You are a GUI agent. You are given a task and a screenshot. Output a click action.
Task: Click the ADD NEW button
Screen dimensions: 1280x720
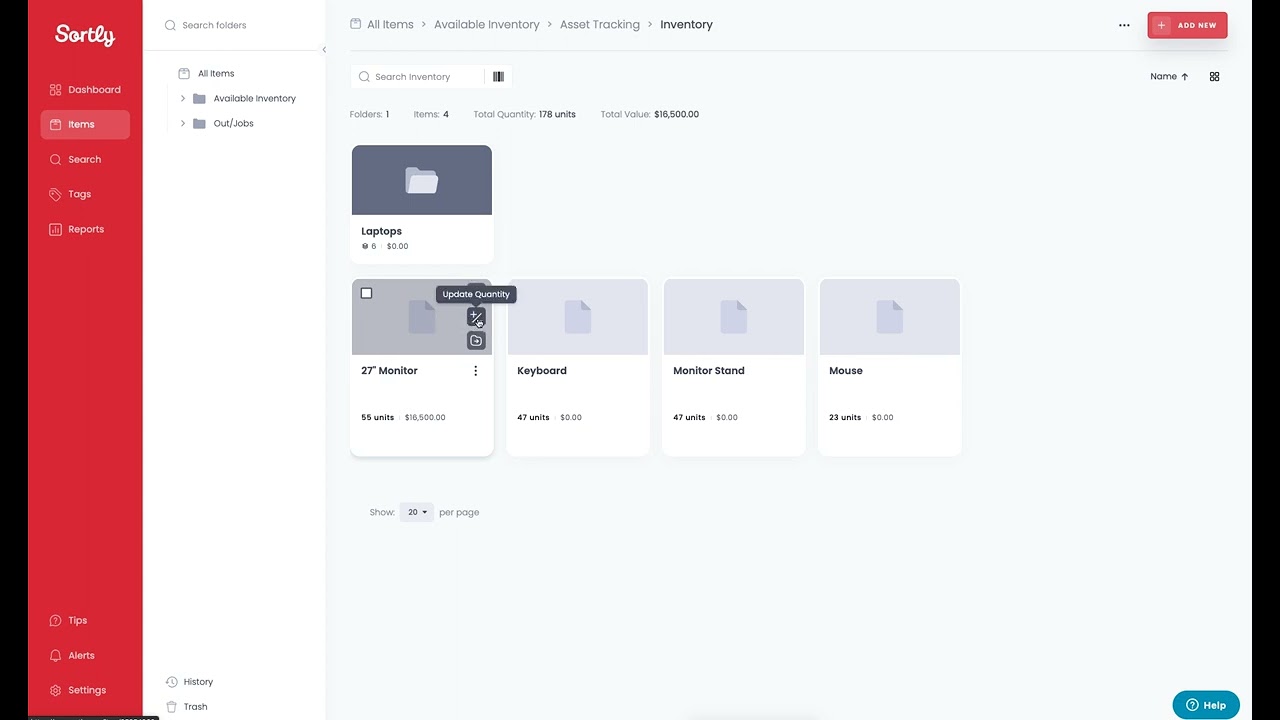click(x=1187, y=25)
